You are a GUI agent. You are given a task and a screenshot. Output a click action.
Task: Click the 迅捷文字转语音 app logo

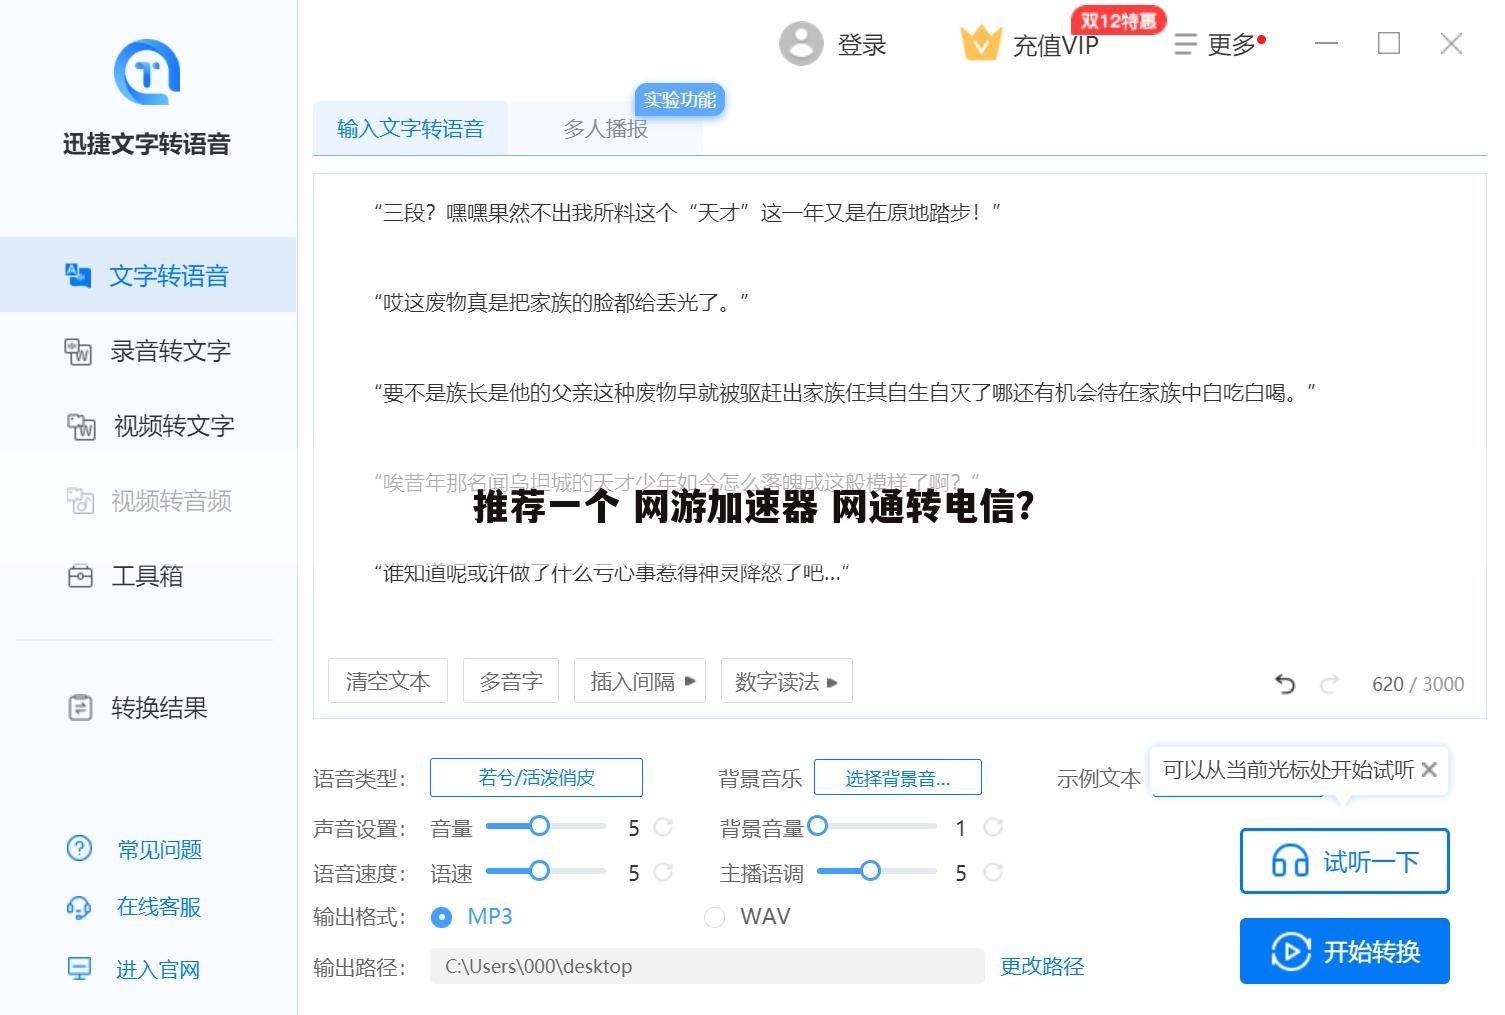(x=147, y=72)
